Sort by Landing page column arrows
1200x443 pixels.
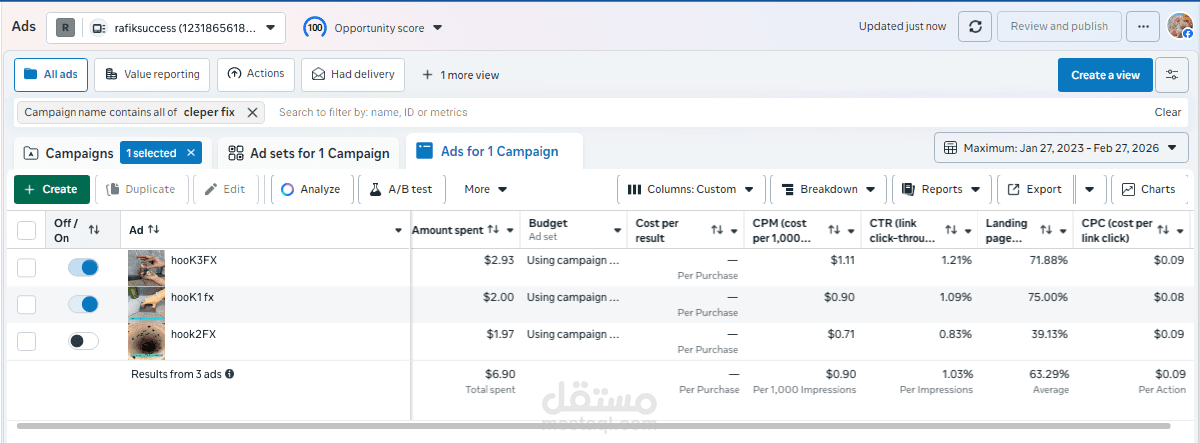click(1046, 230)
